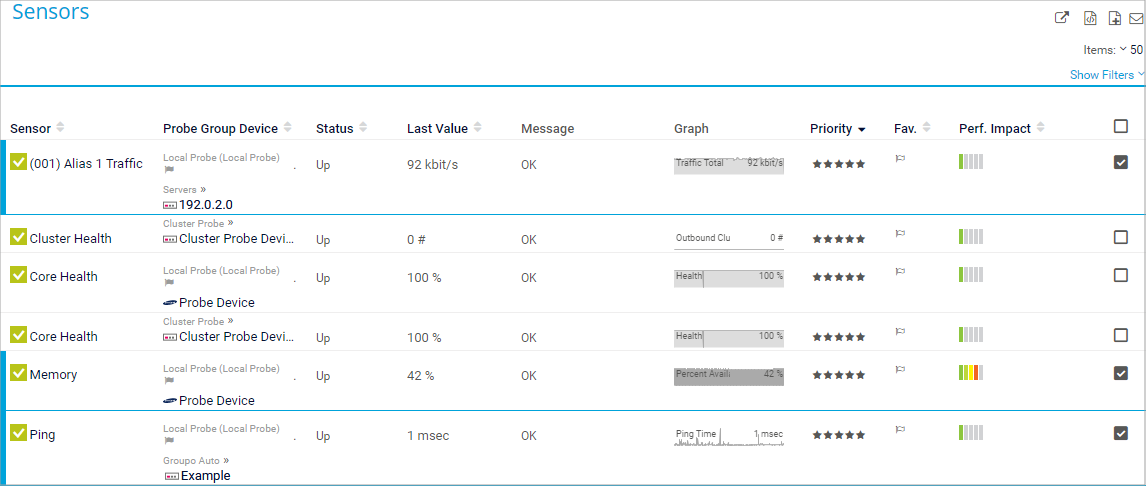The image size is (1146, 486).
Task: Click the priority stars for the Ping sensor
Action: (x=838, y=435)
